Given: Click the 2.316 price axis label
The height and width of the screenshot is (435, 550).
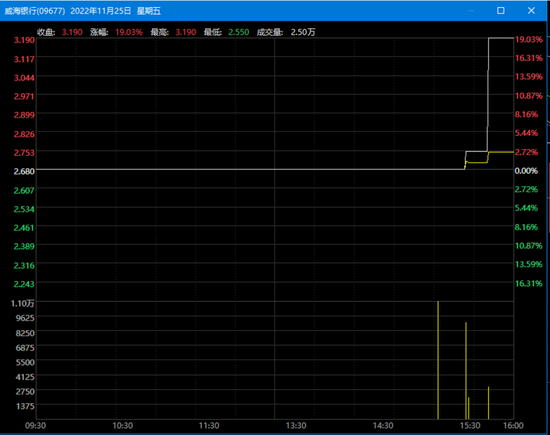Looking at the screenshot, I should coord(24,265).
